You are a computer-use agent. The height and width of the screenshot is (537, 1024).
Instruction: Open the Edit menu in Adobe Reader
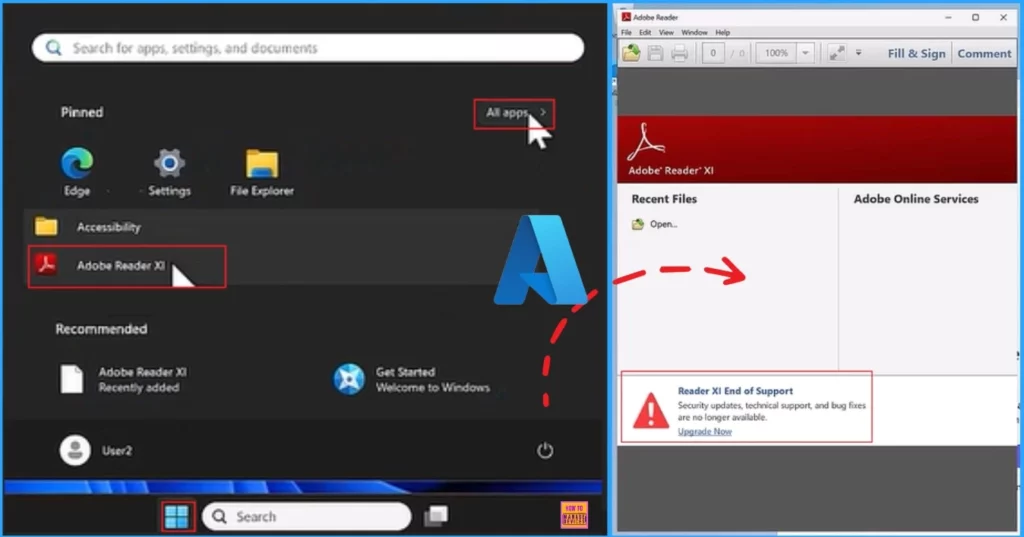[x=645, y=32]
